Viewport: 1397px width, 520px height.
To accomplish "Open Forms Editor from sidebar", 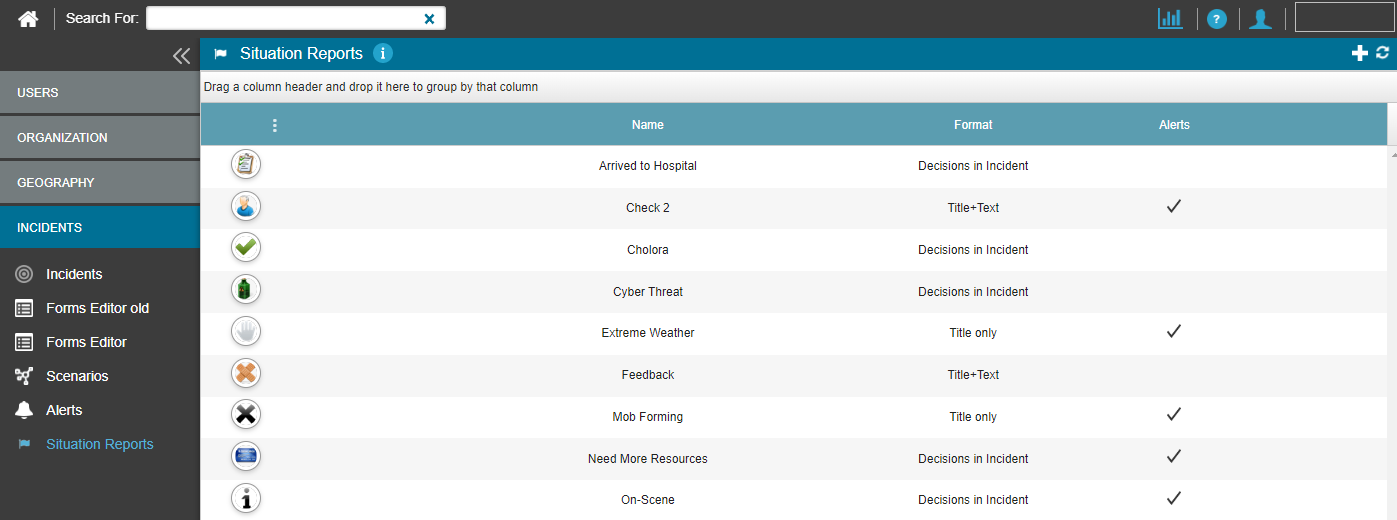I will coord(86,342).
